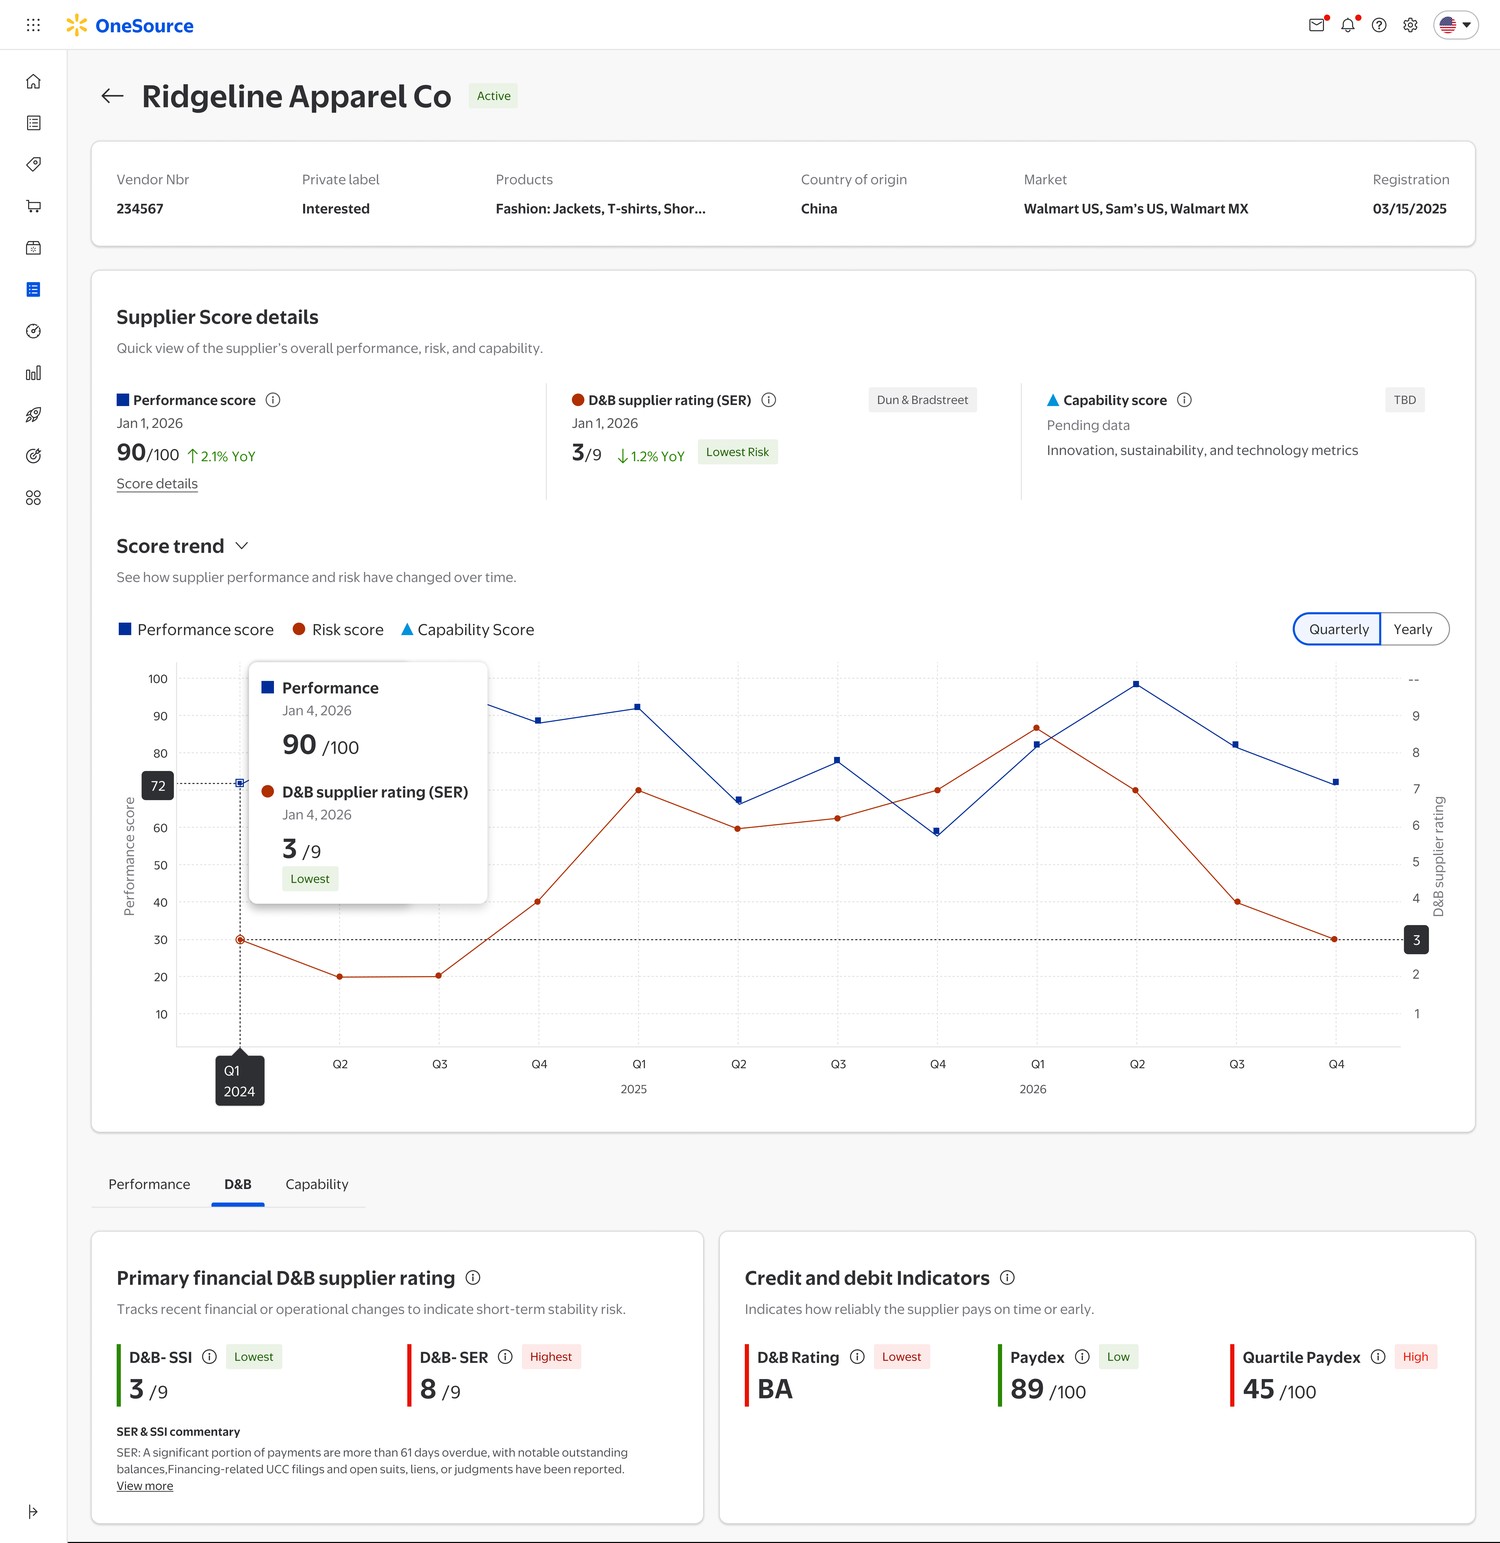Open the US flag language dropdown
1500x1543 pixels.
click(1456, 25)
